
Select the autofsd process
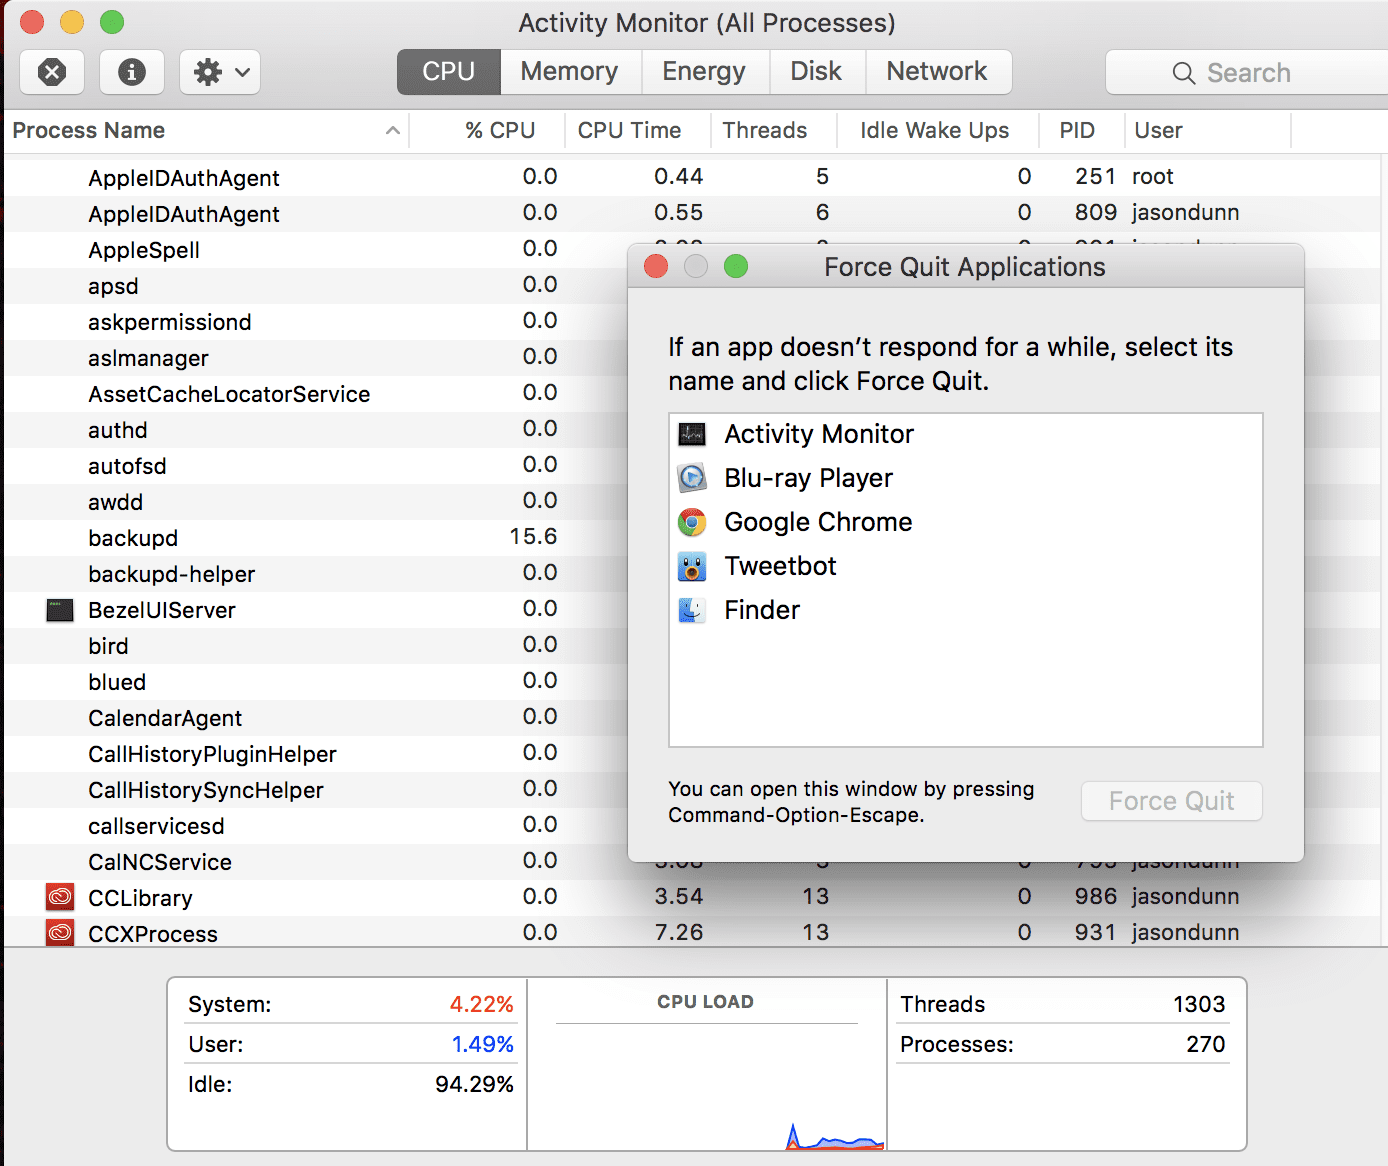pos(127,466)
